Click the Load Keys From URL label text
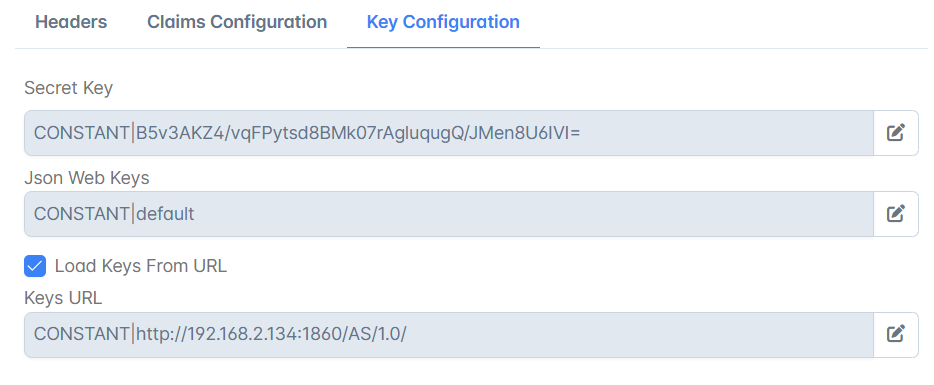 pyautogui.click(x=141, y=266)
